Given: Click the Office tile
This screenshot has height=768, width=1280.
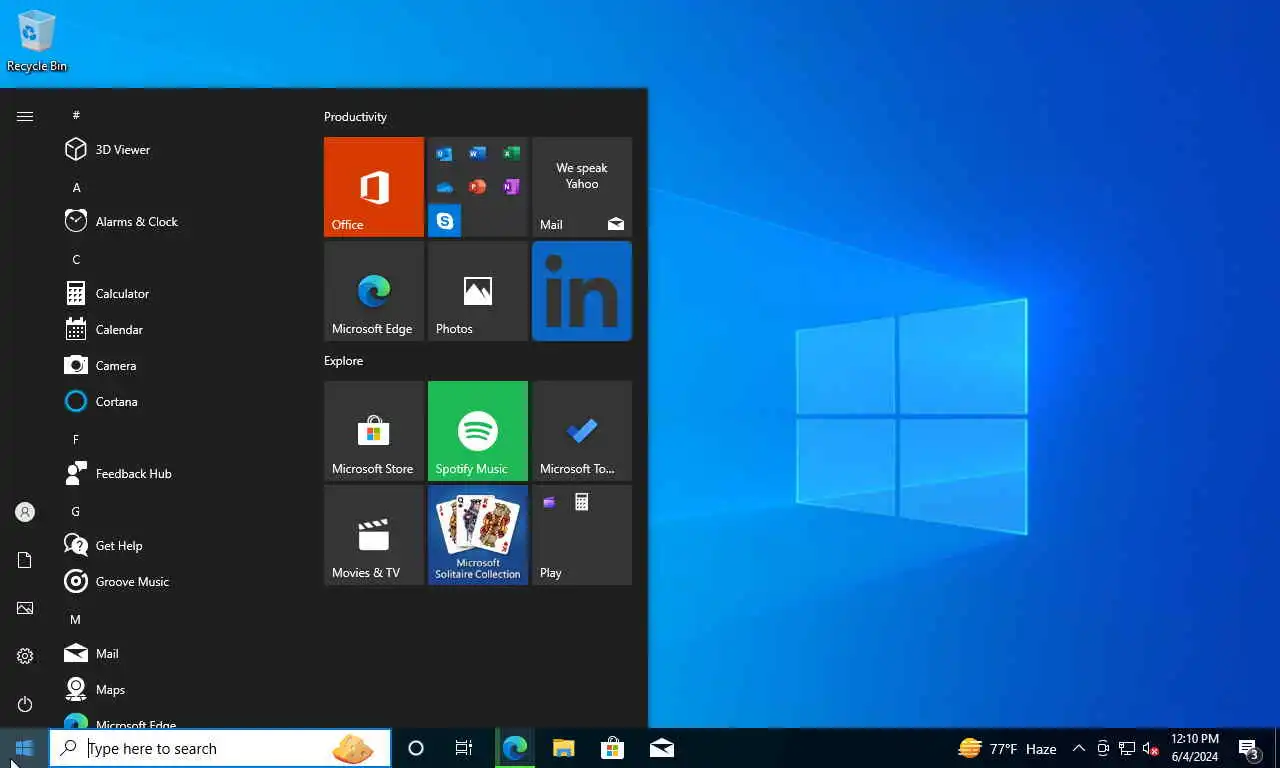Looking at the screenshot, I should point(374,187).
